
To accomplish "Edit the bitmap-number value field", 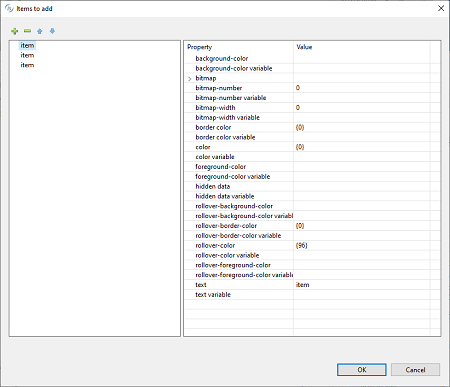I will 362,88.
